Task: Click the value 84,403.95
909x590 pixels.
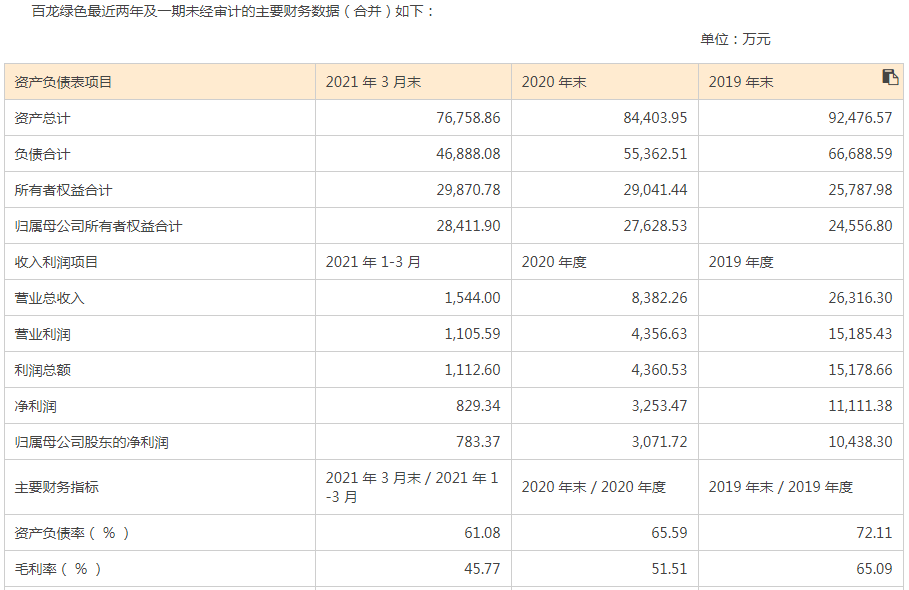Action: coord(655,118)
